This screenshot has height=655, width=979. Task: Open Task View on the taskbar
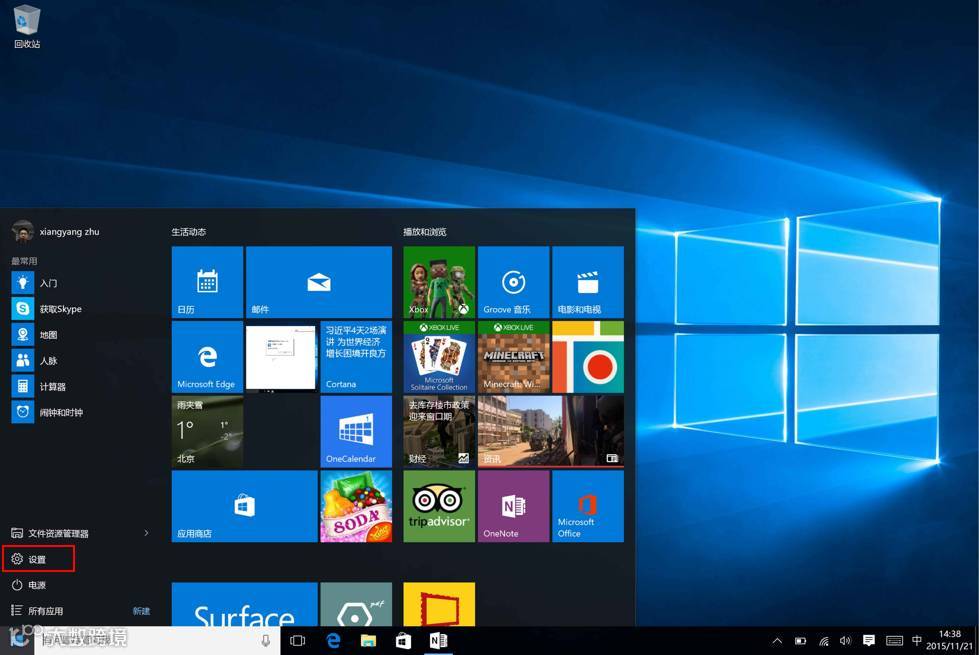(x=298, y=641)
